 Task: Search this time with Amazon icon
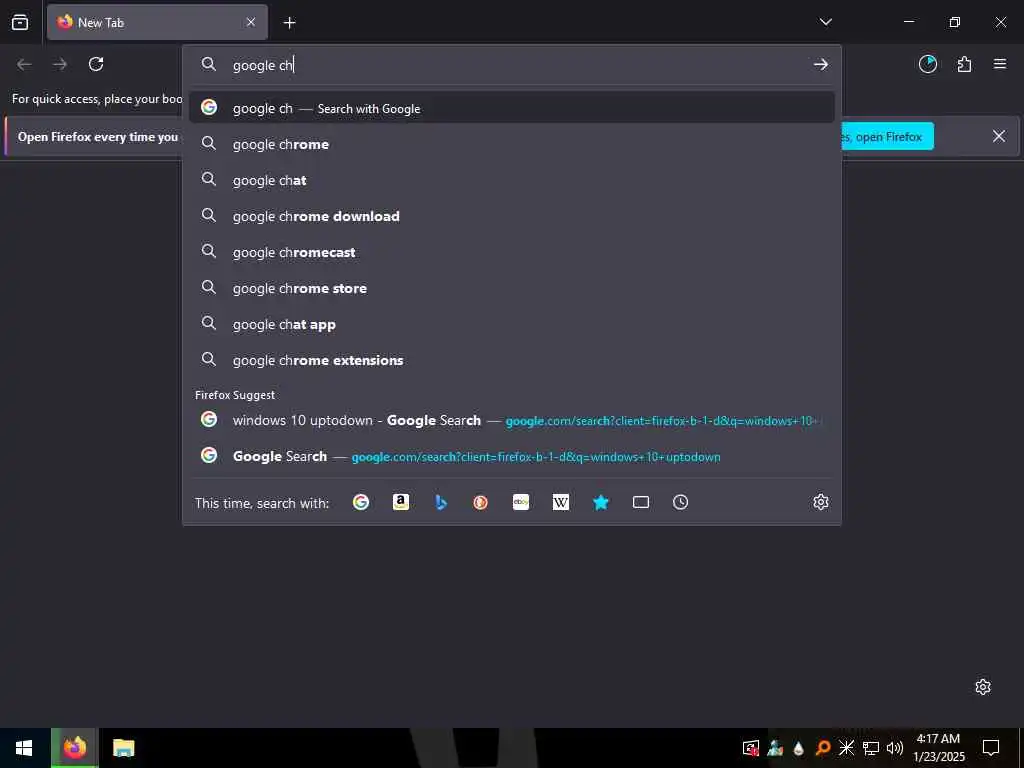tap(400, 502)
